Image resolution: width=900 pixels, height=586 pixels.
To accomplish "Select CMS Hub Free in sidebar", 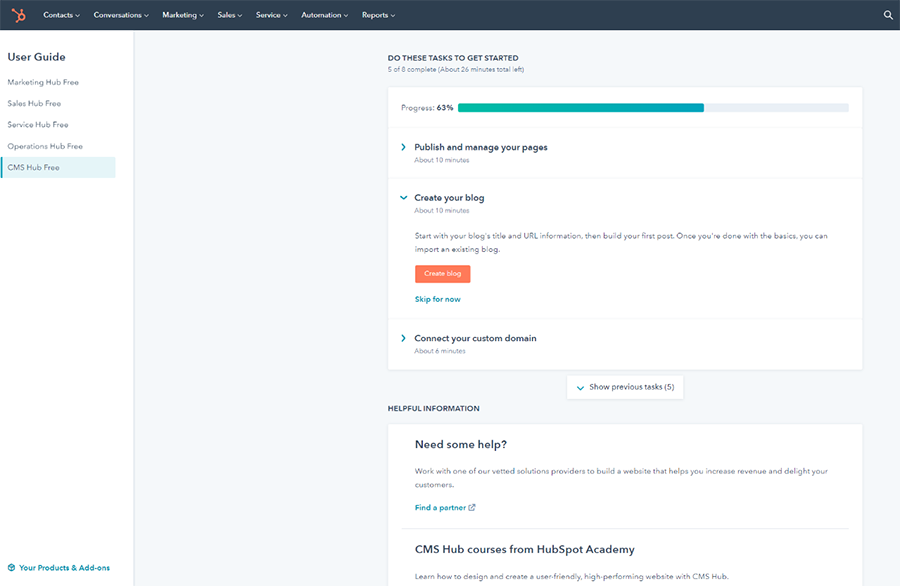I will click(59, 168).
